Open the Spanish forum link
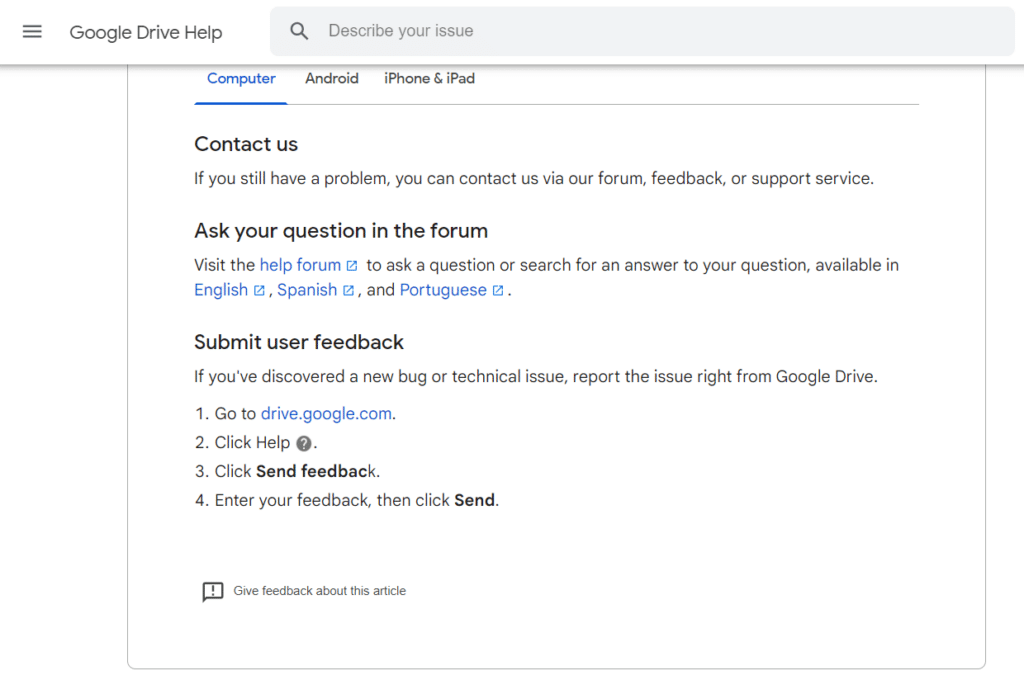 (307, 290)
